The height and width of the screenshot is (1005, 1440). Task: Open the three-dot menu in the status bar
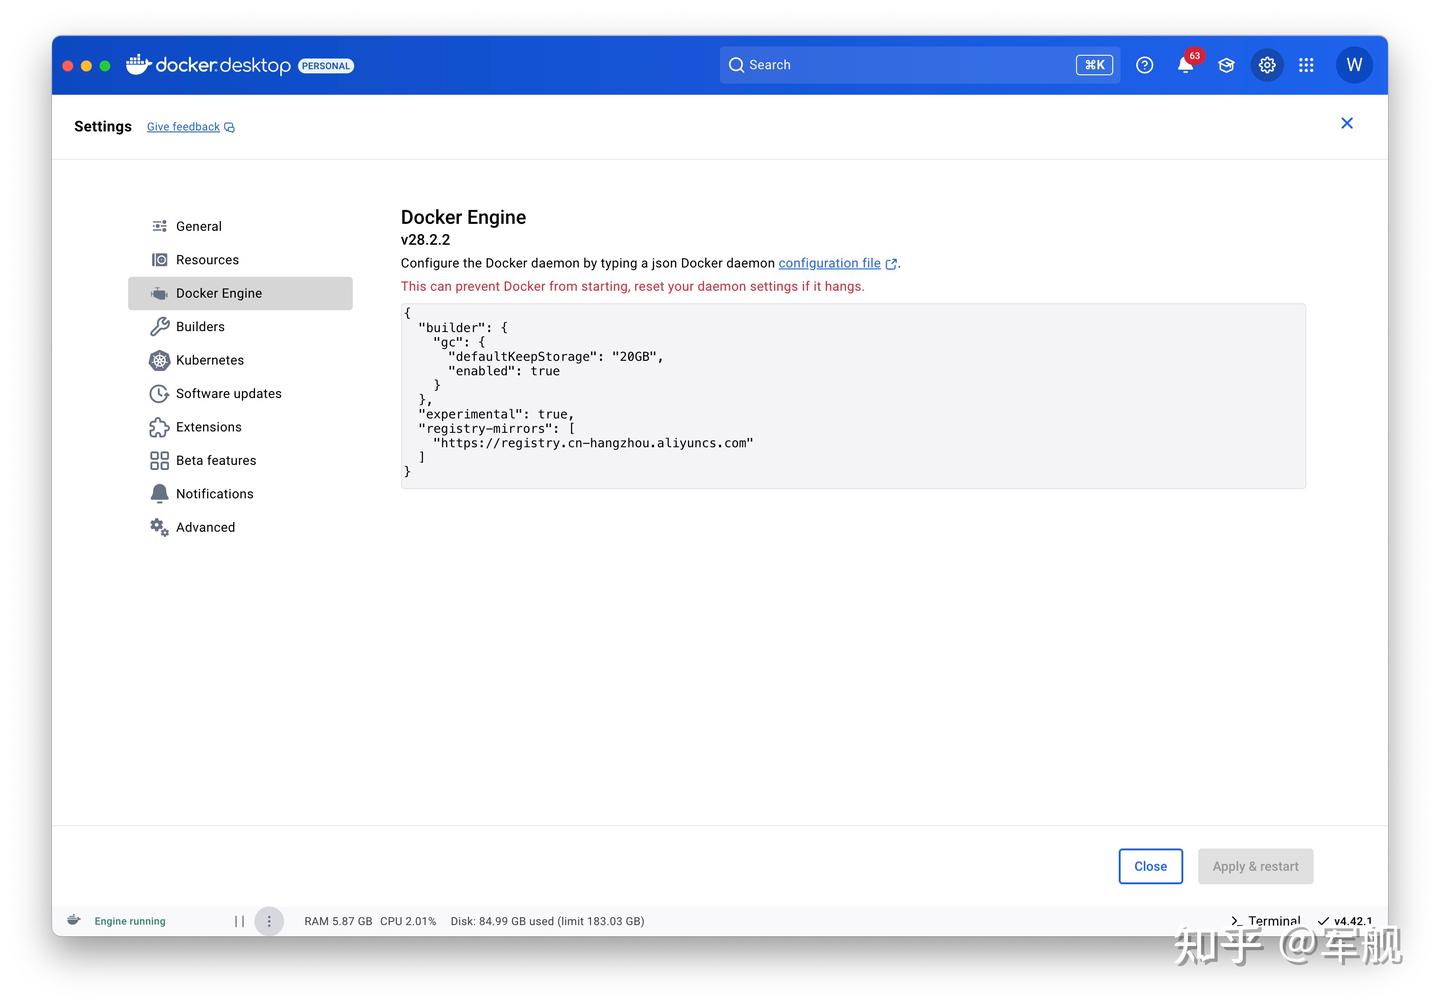coord(268,920)
